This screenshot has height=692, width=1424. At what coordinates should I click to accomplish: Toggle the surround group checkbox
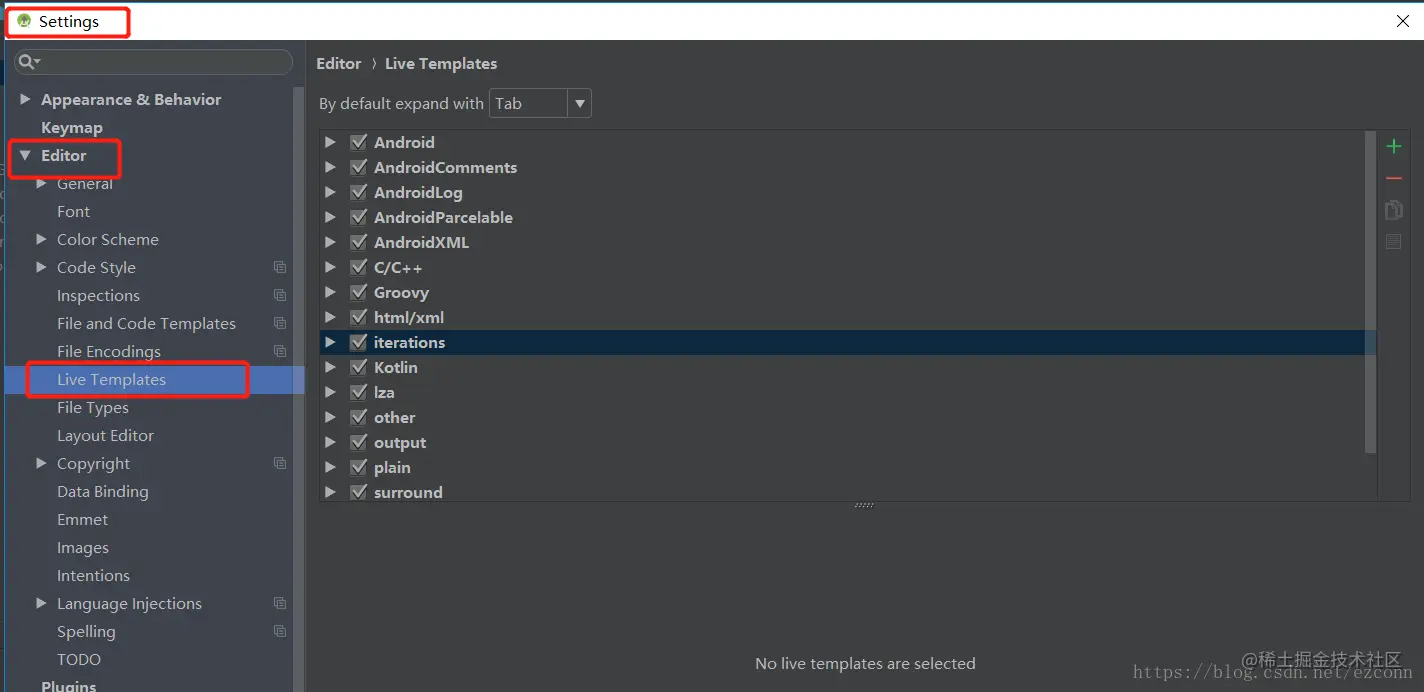[359, 492]
